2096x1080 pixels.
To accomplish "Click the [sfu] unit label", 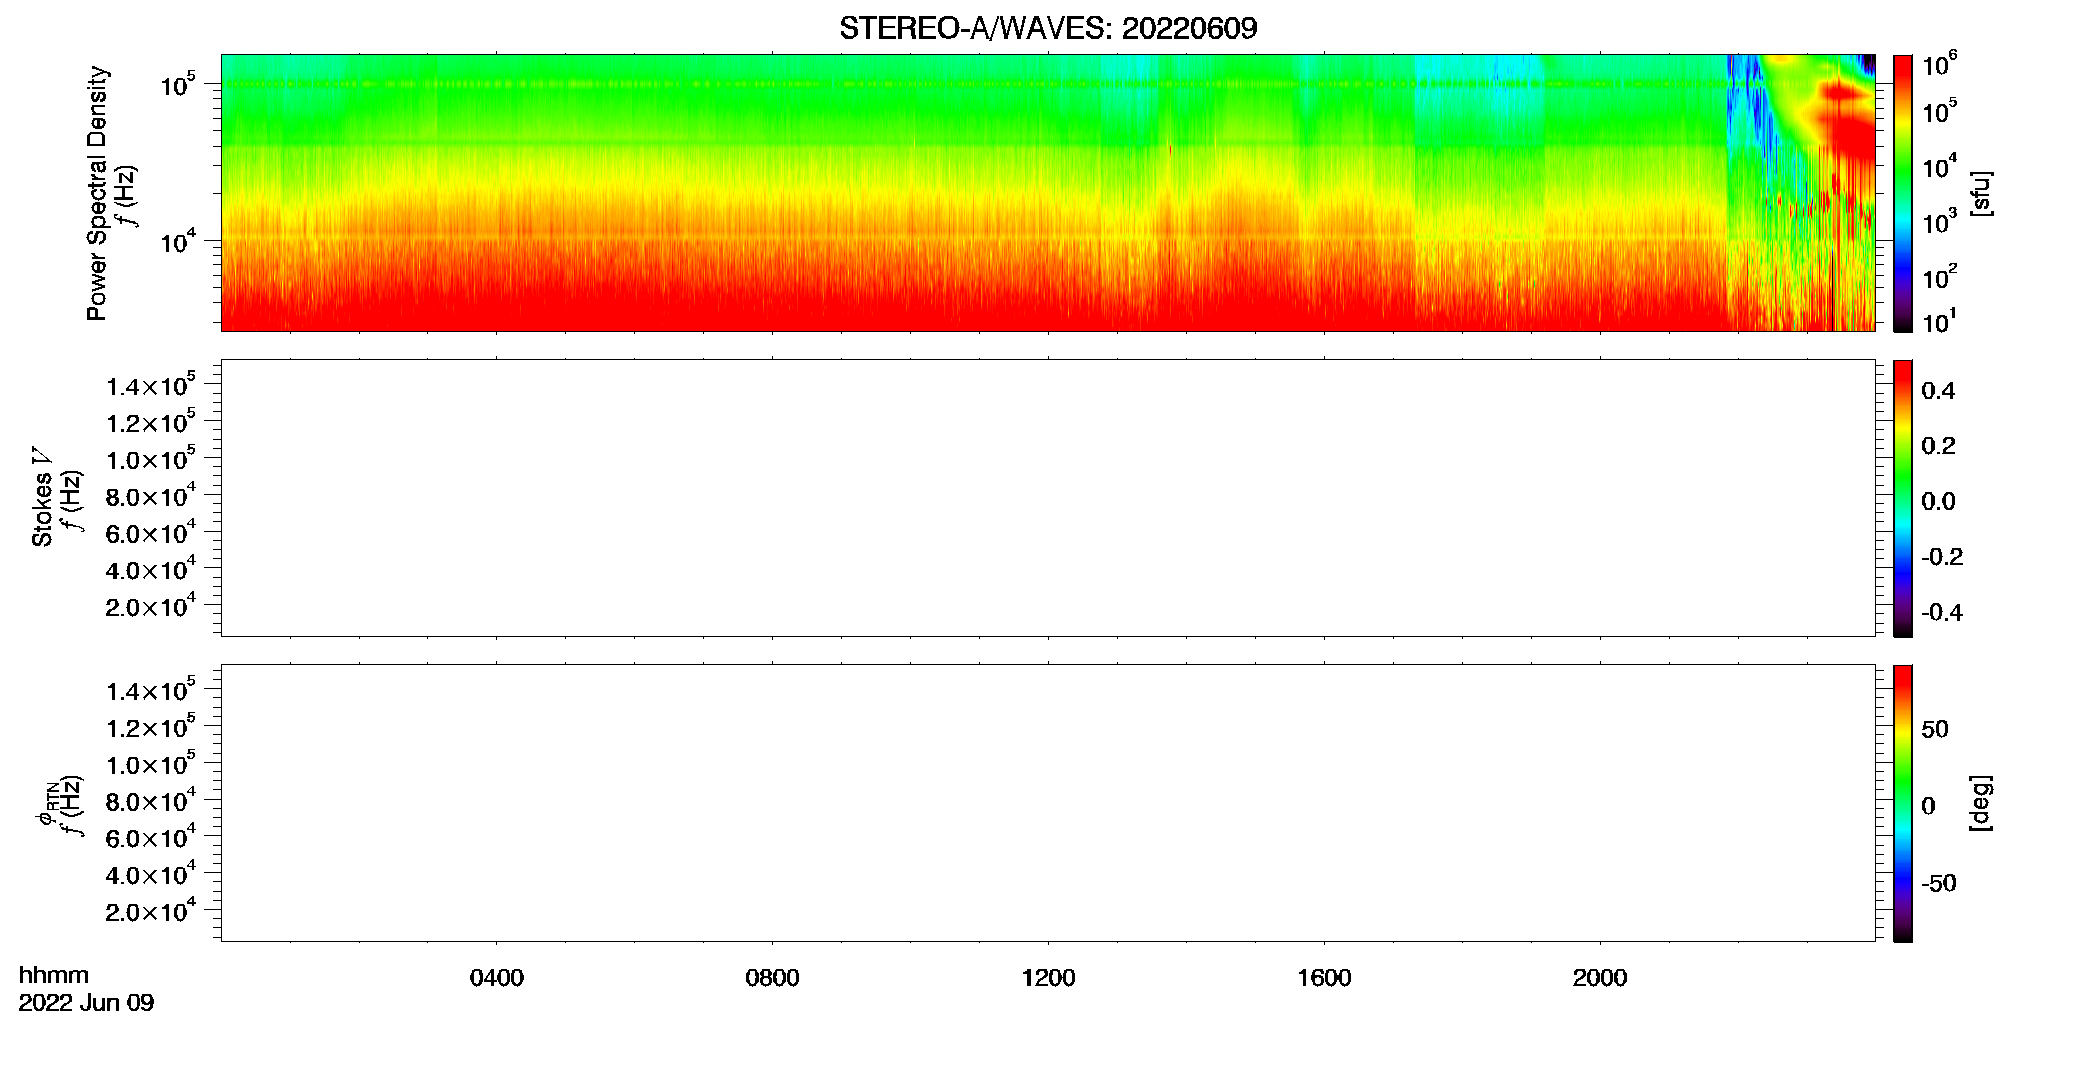I will pyautogui.click(x=1980, y=193).
